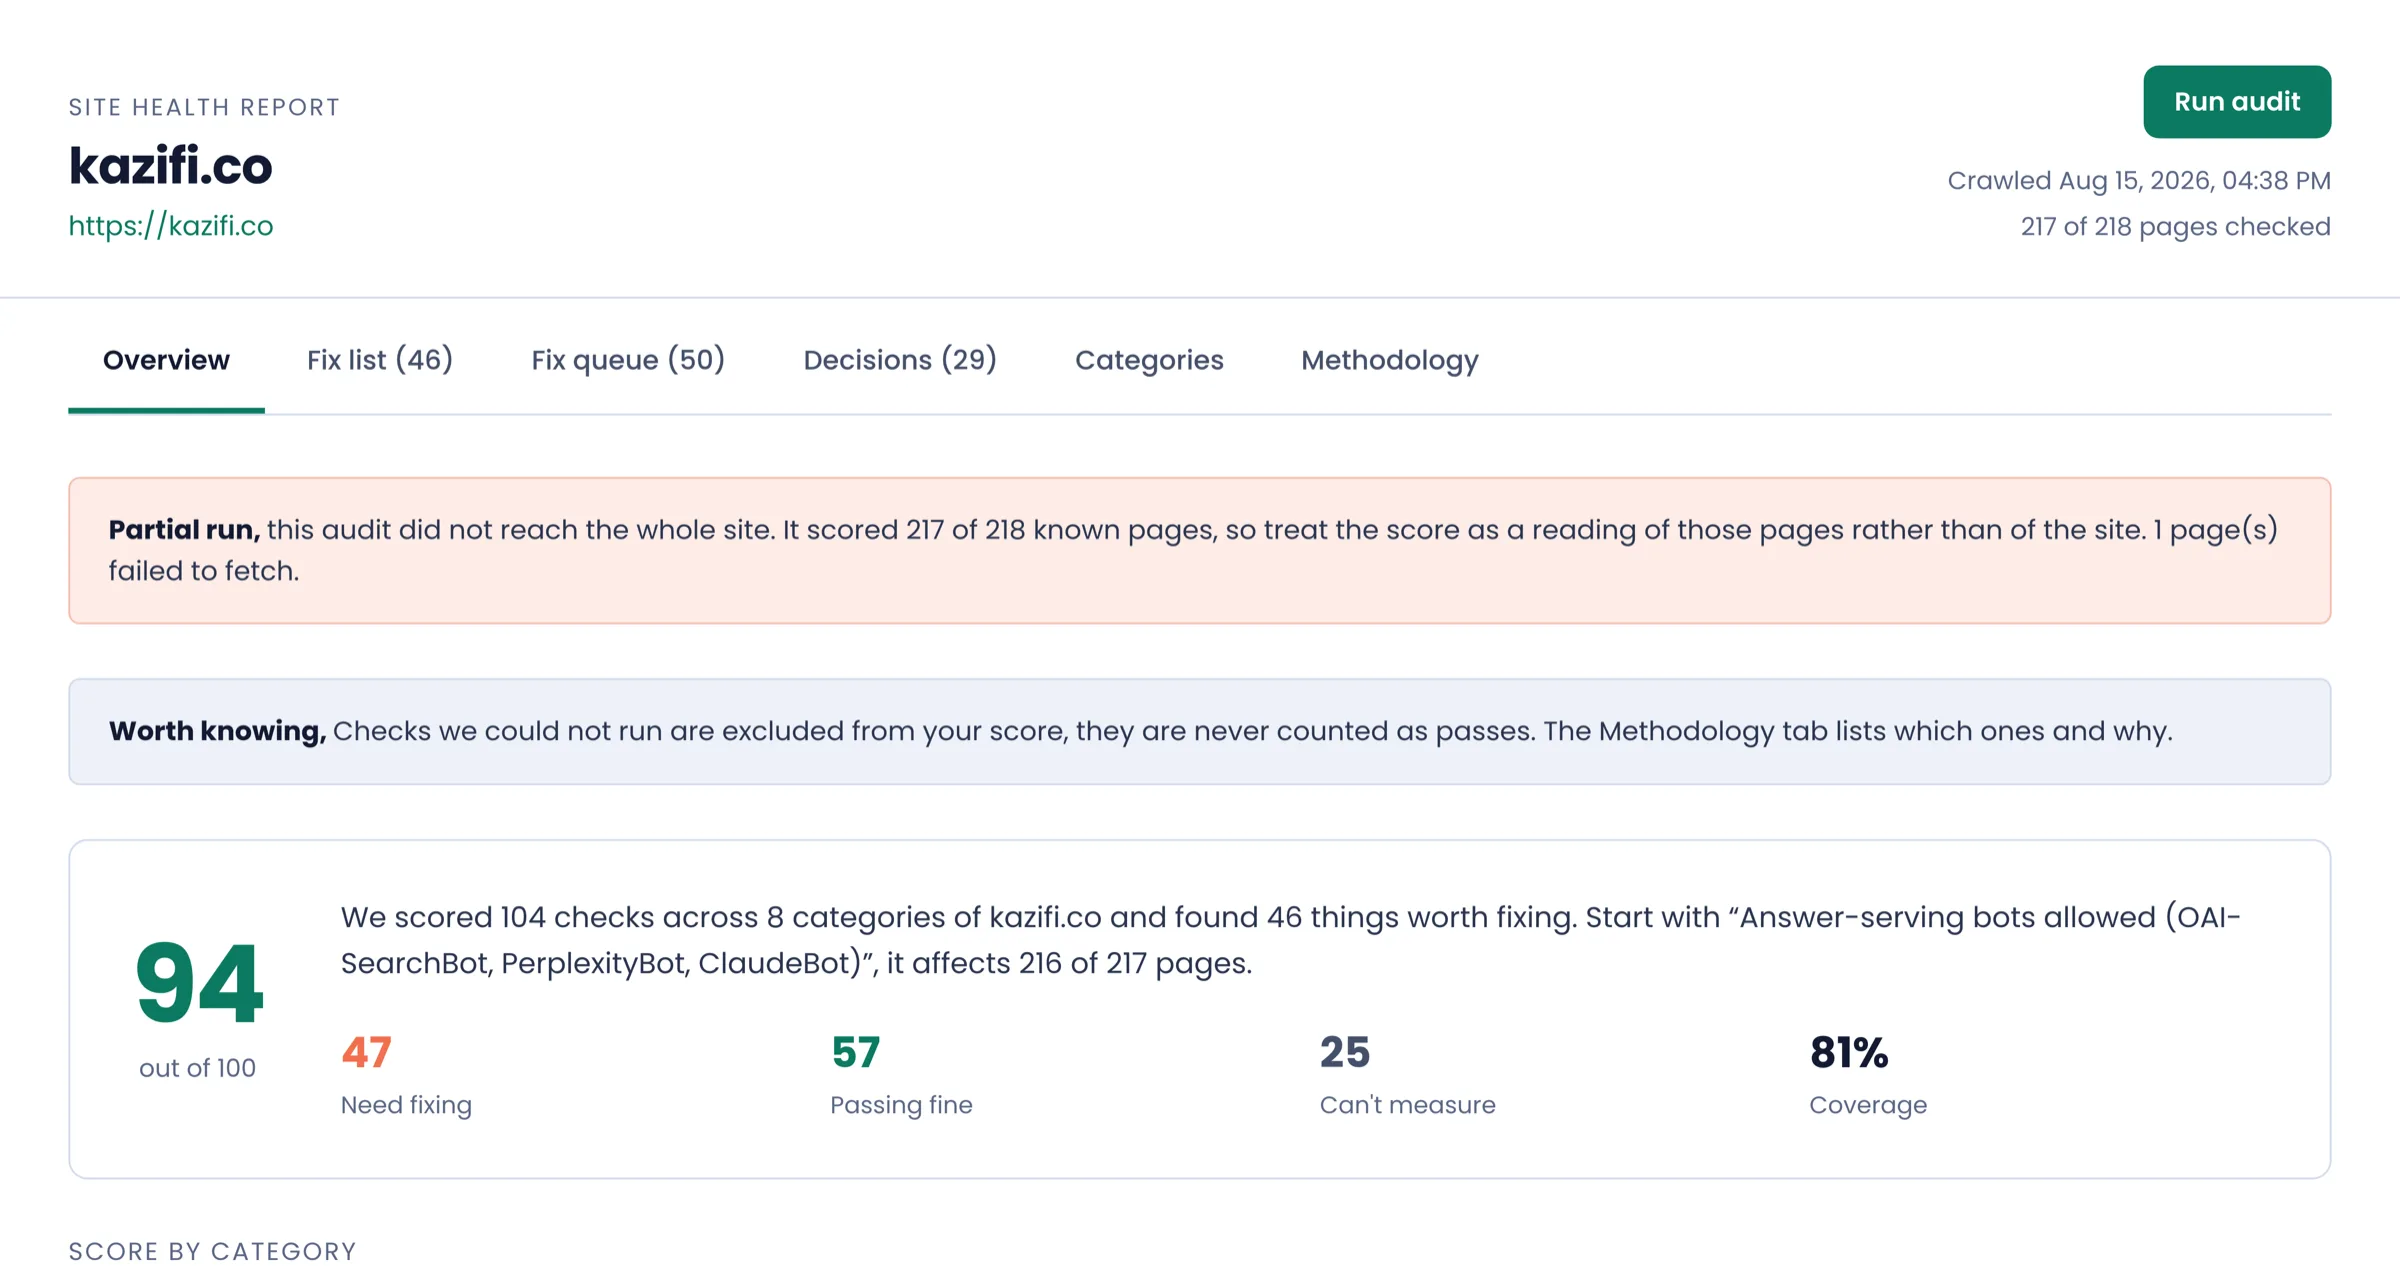Viewport: 2400px width, 1266px height.
Task: Click the SCORE BY CATEGORY heading
Action: (x=212, y=1251)
